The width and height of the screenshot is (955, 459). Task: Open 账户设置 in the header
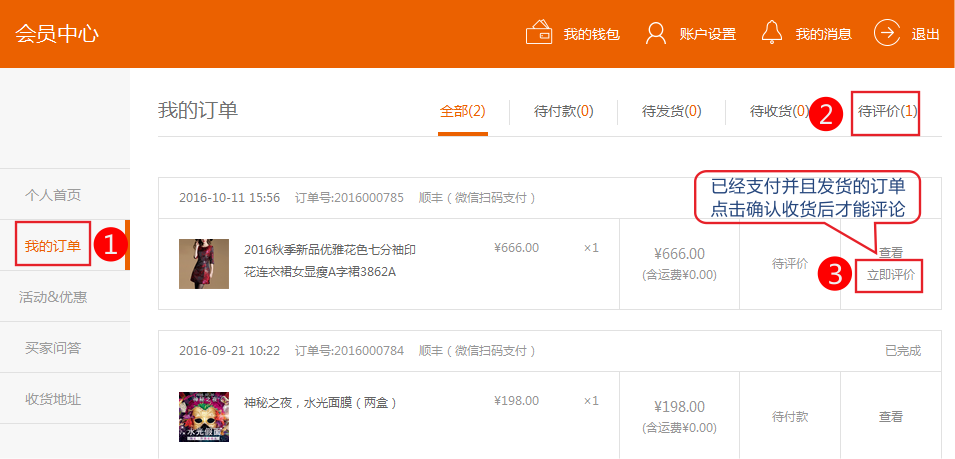pyautogui.click(x=707, y=34)
